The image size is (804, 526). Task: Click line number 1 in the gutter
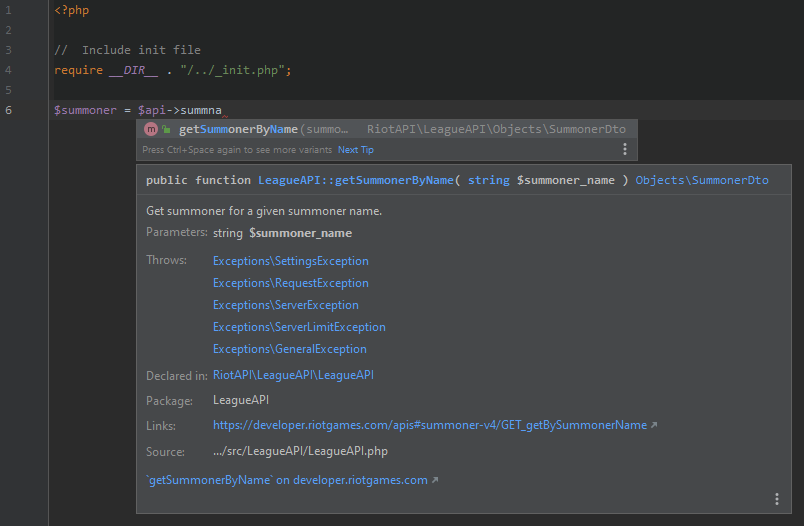(x=8, y=10)
